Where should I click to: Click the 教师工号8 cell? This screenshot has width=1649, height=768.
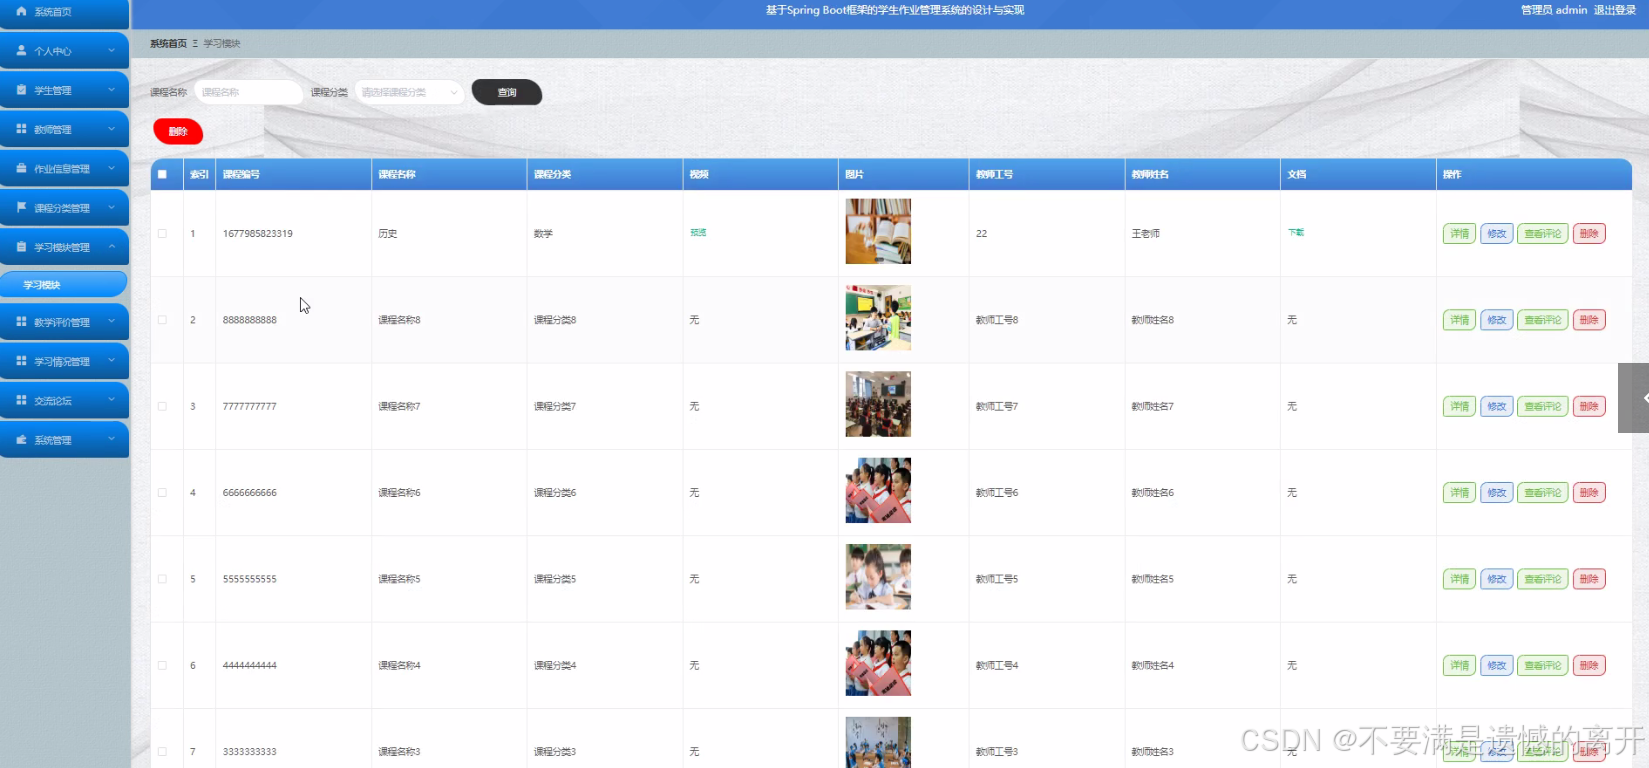pyautogui.click(x=997, y=320)
